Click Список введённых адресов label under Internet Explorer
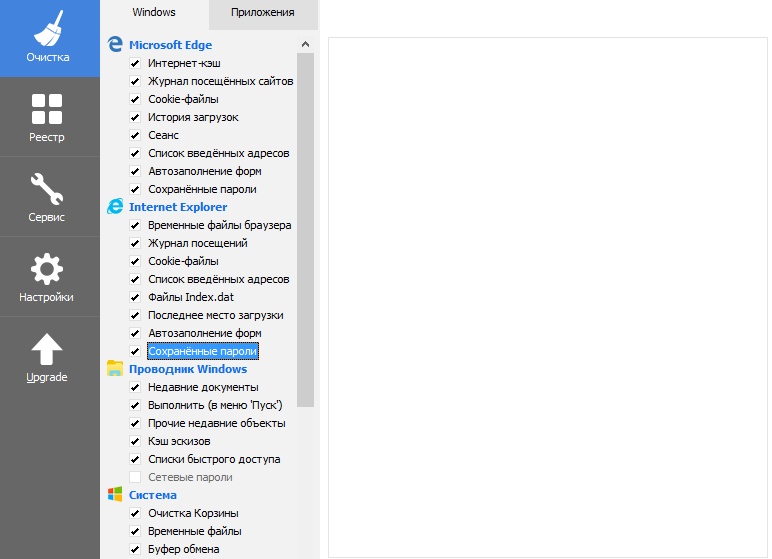Image resolution: width=772 pixels, height=559 pixels. (x=219, y=279)
